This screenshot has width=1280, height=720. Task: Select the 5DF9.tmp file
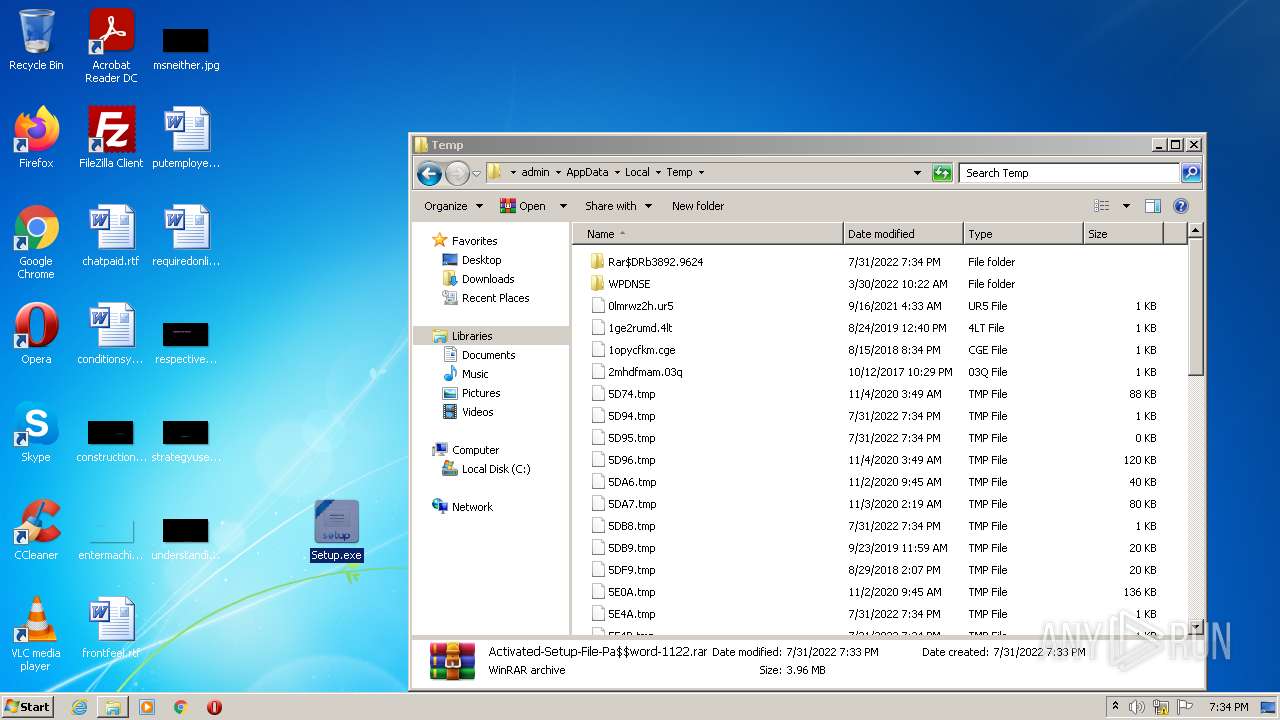pos(631,570)
